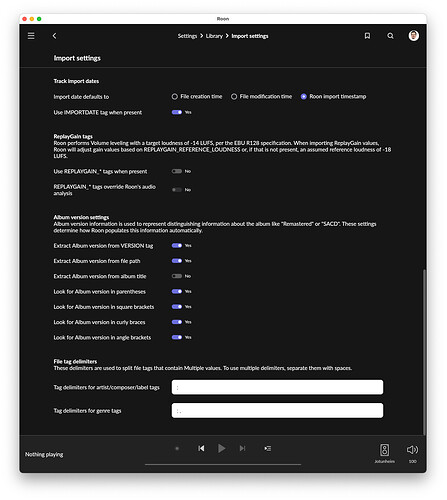Select the Jotunheim audio zone icon
447x500 pixels.
384,450
